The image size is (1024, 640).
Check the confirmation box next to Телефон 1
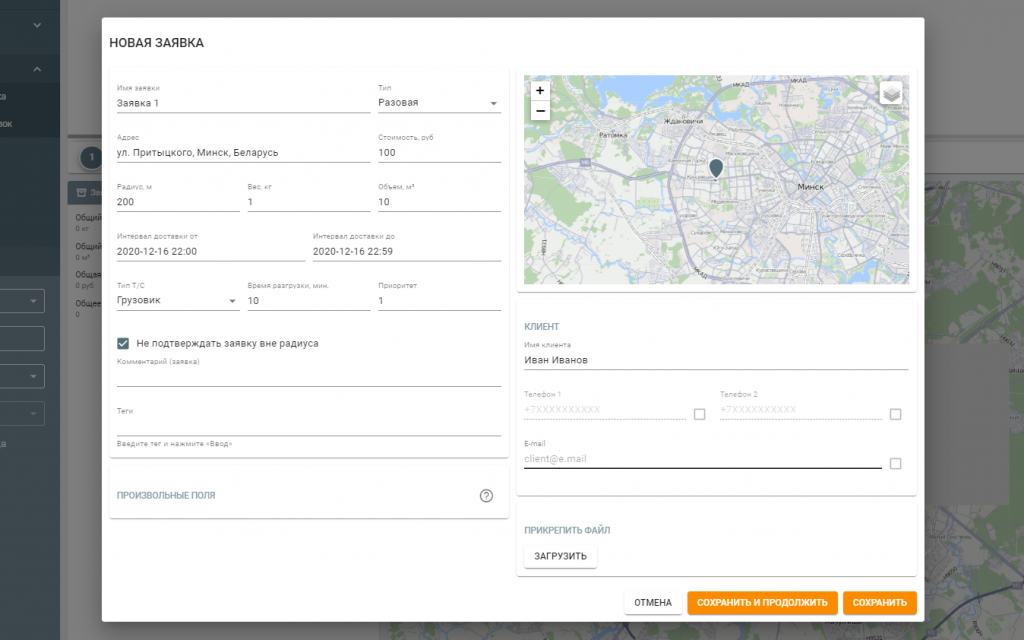click(698, 413)
